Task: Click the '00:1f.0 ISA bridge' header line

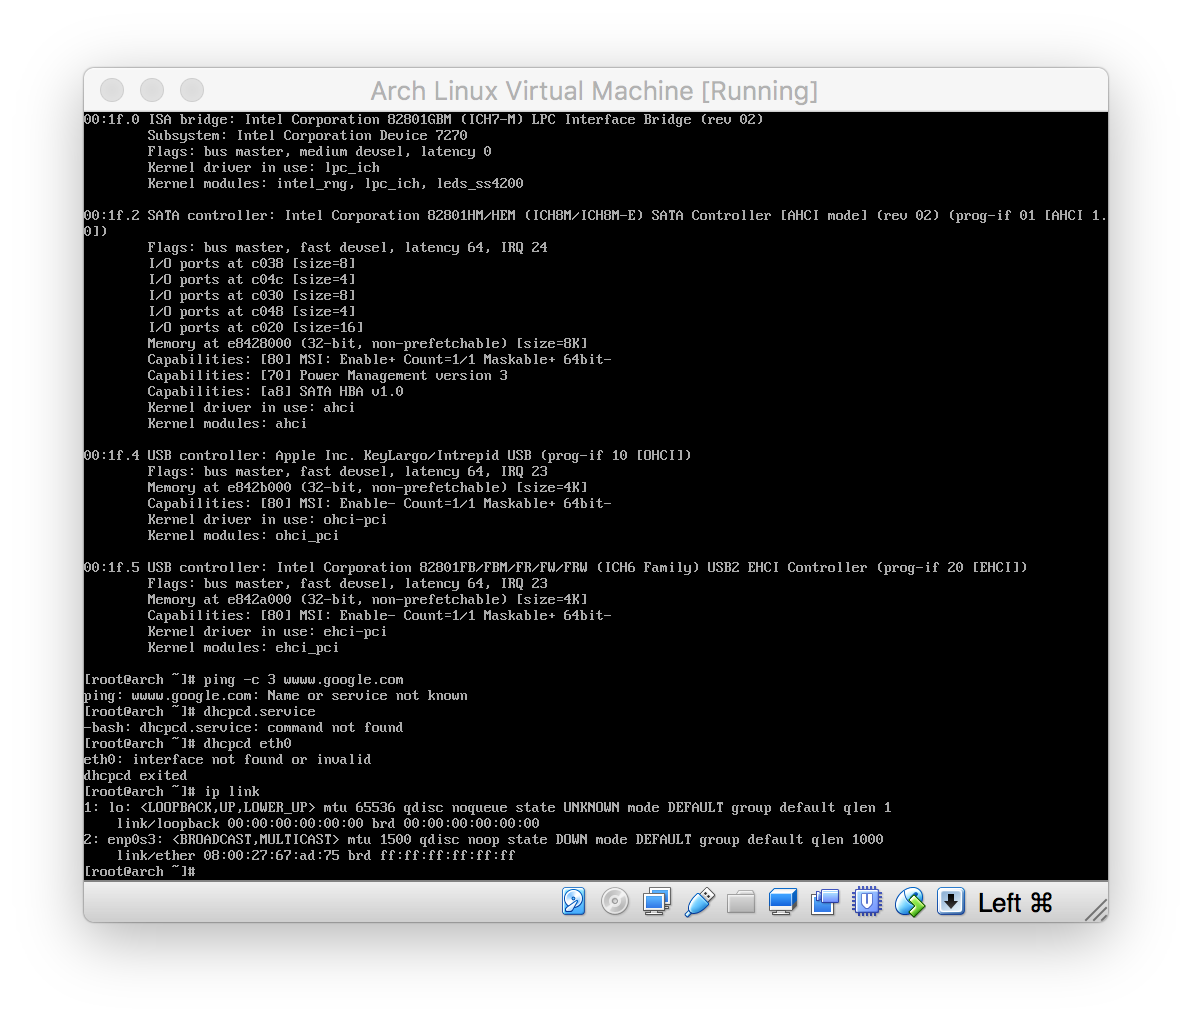Action: pos(423,119)
